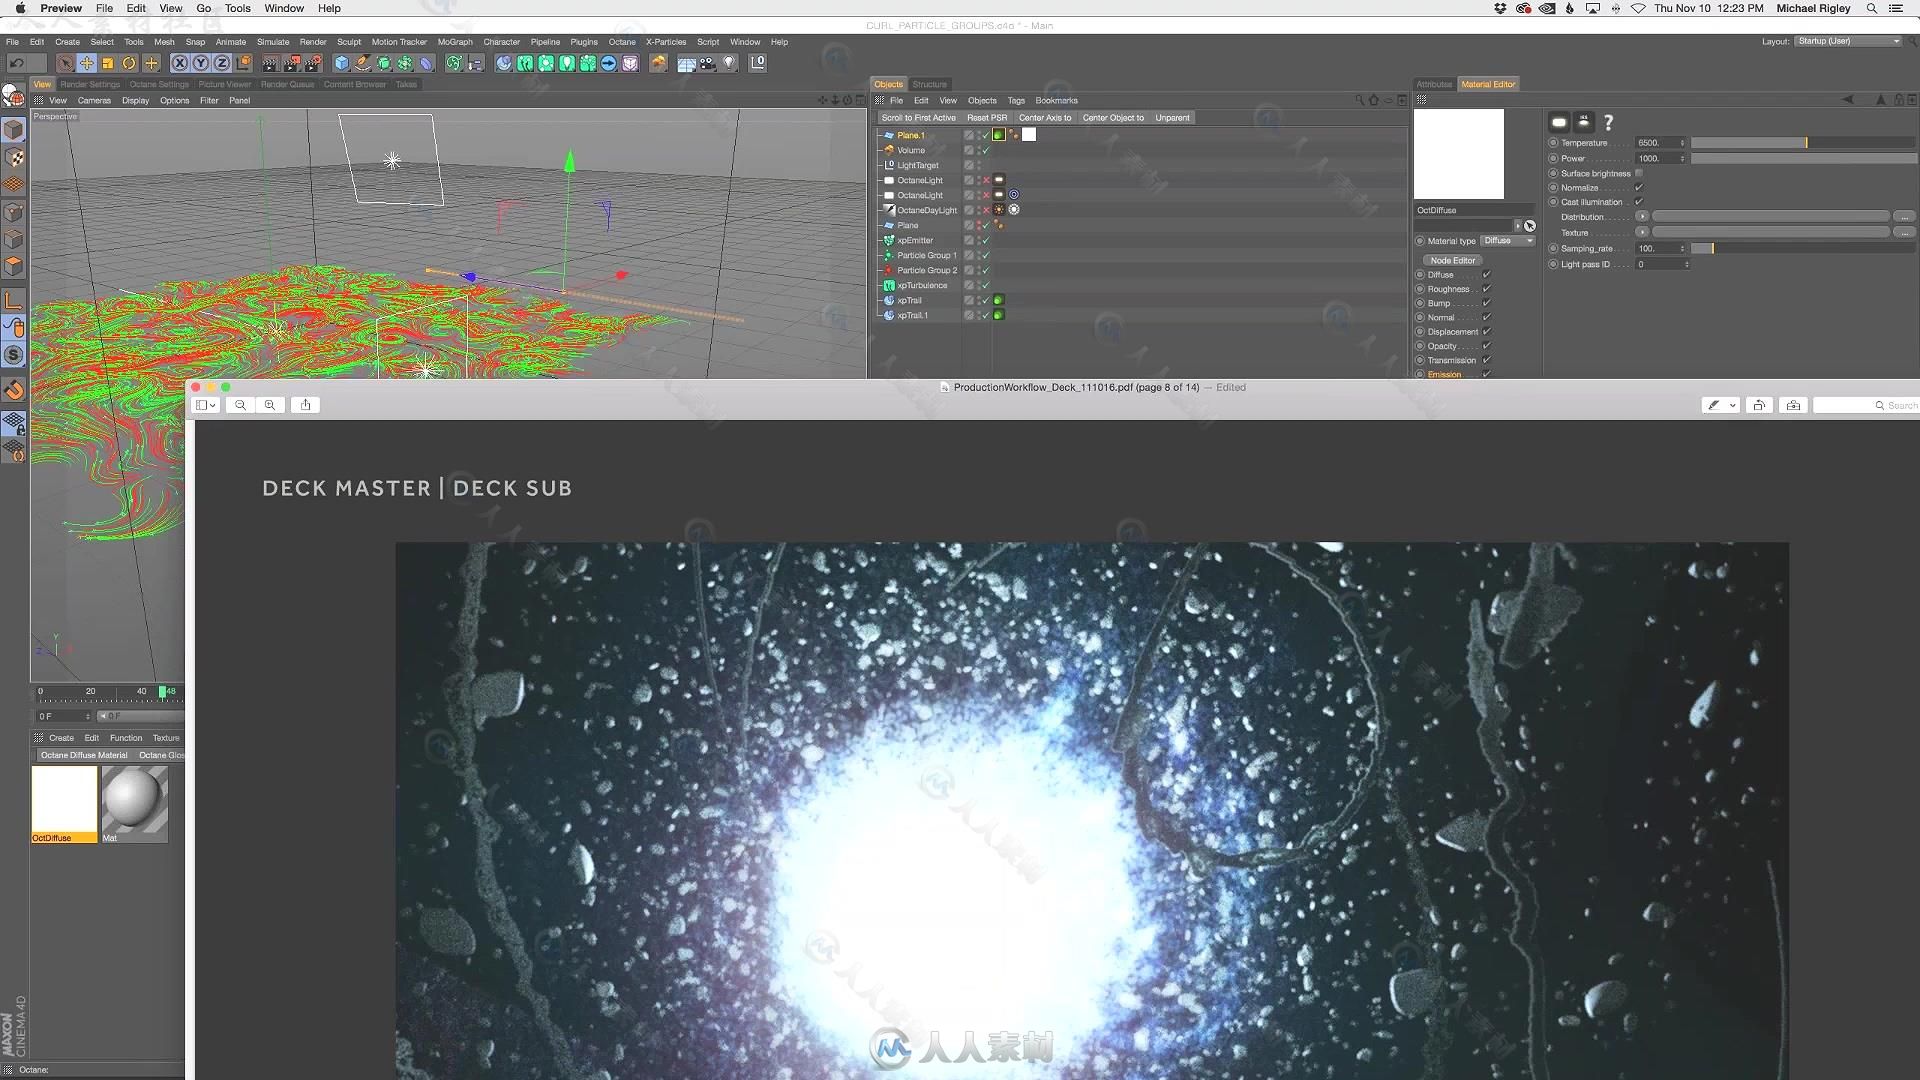Click the Power value stepper arrows
The width and height of the screenshot is (1920, 1080).
(x=1682, y=158)
